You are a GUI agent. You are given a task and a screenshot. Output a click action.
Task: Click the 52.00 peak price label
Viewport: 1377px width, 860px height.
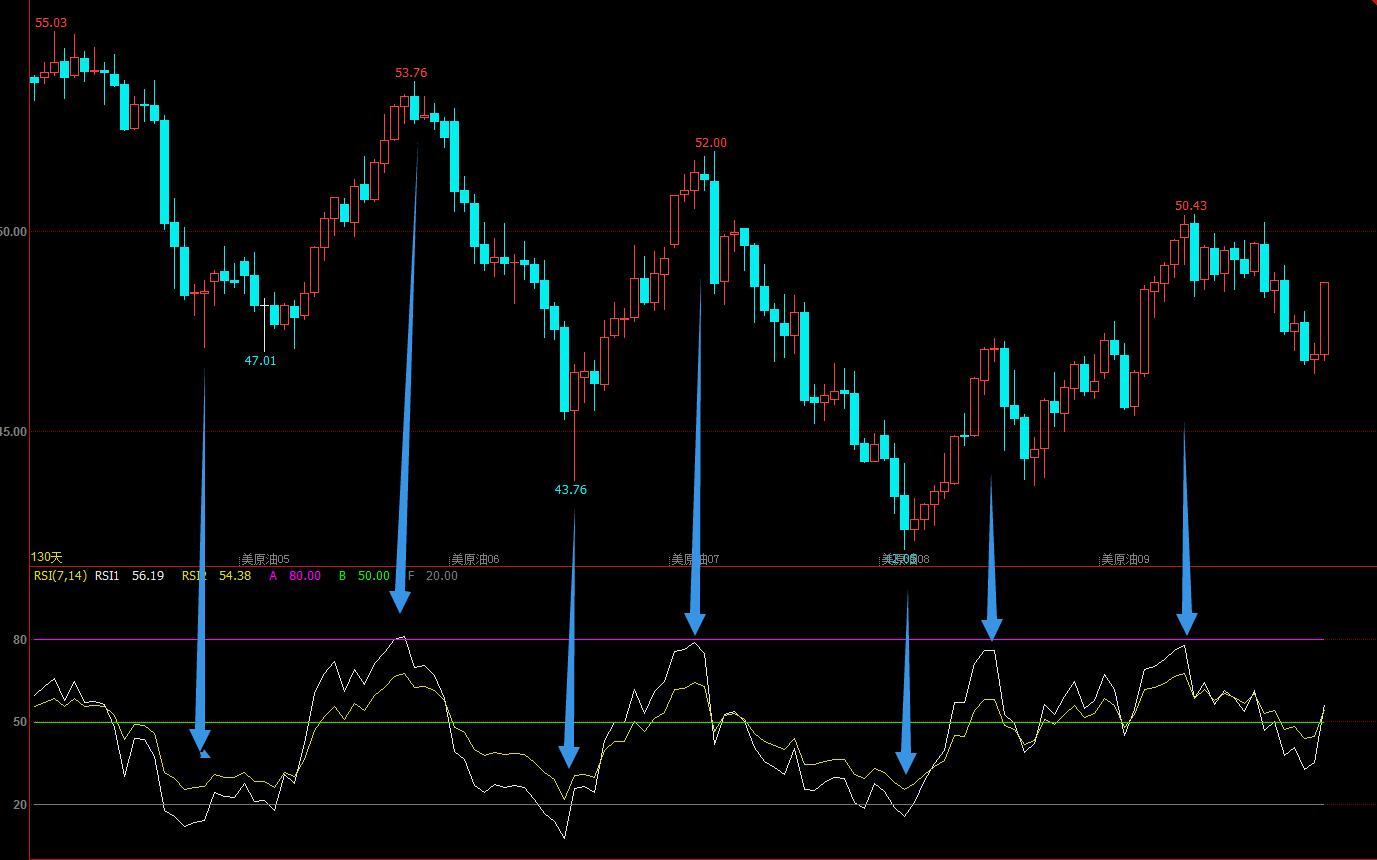pyautogui.click(x=711, y=142)
